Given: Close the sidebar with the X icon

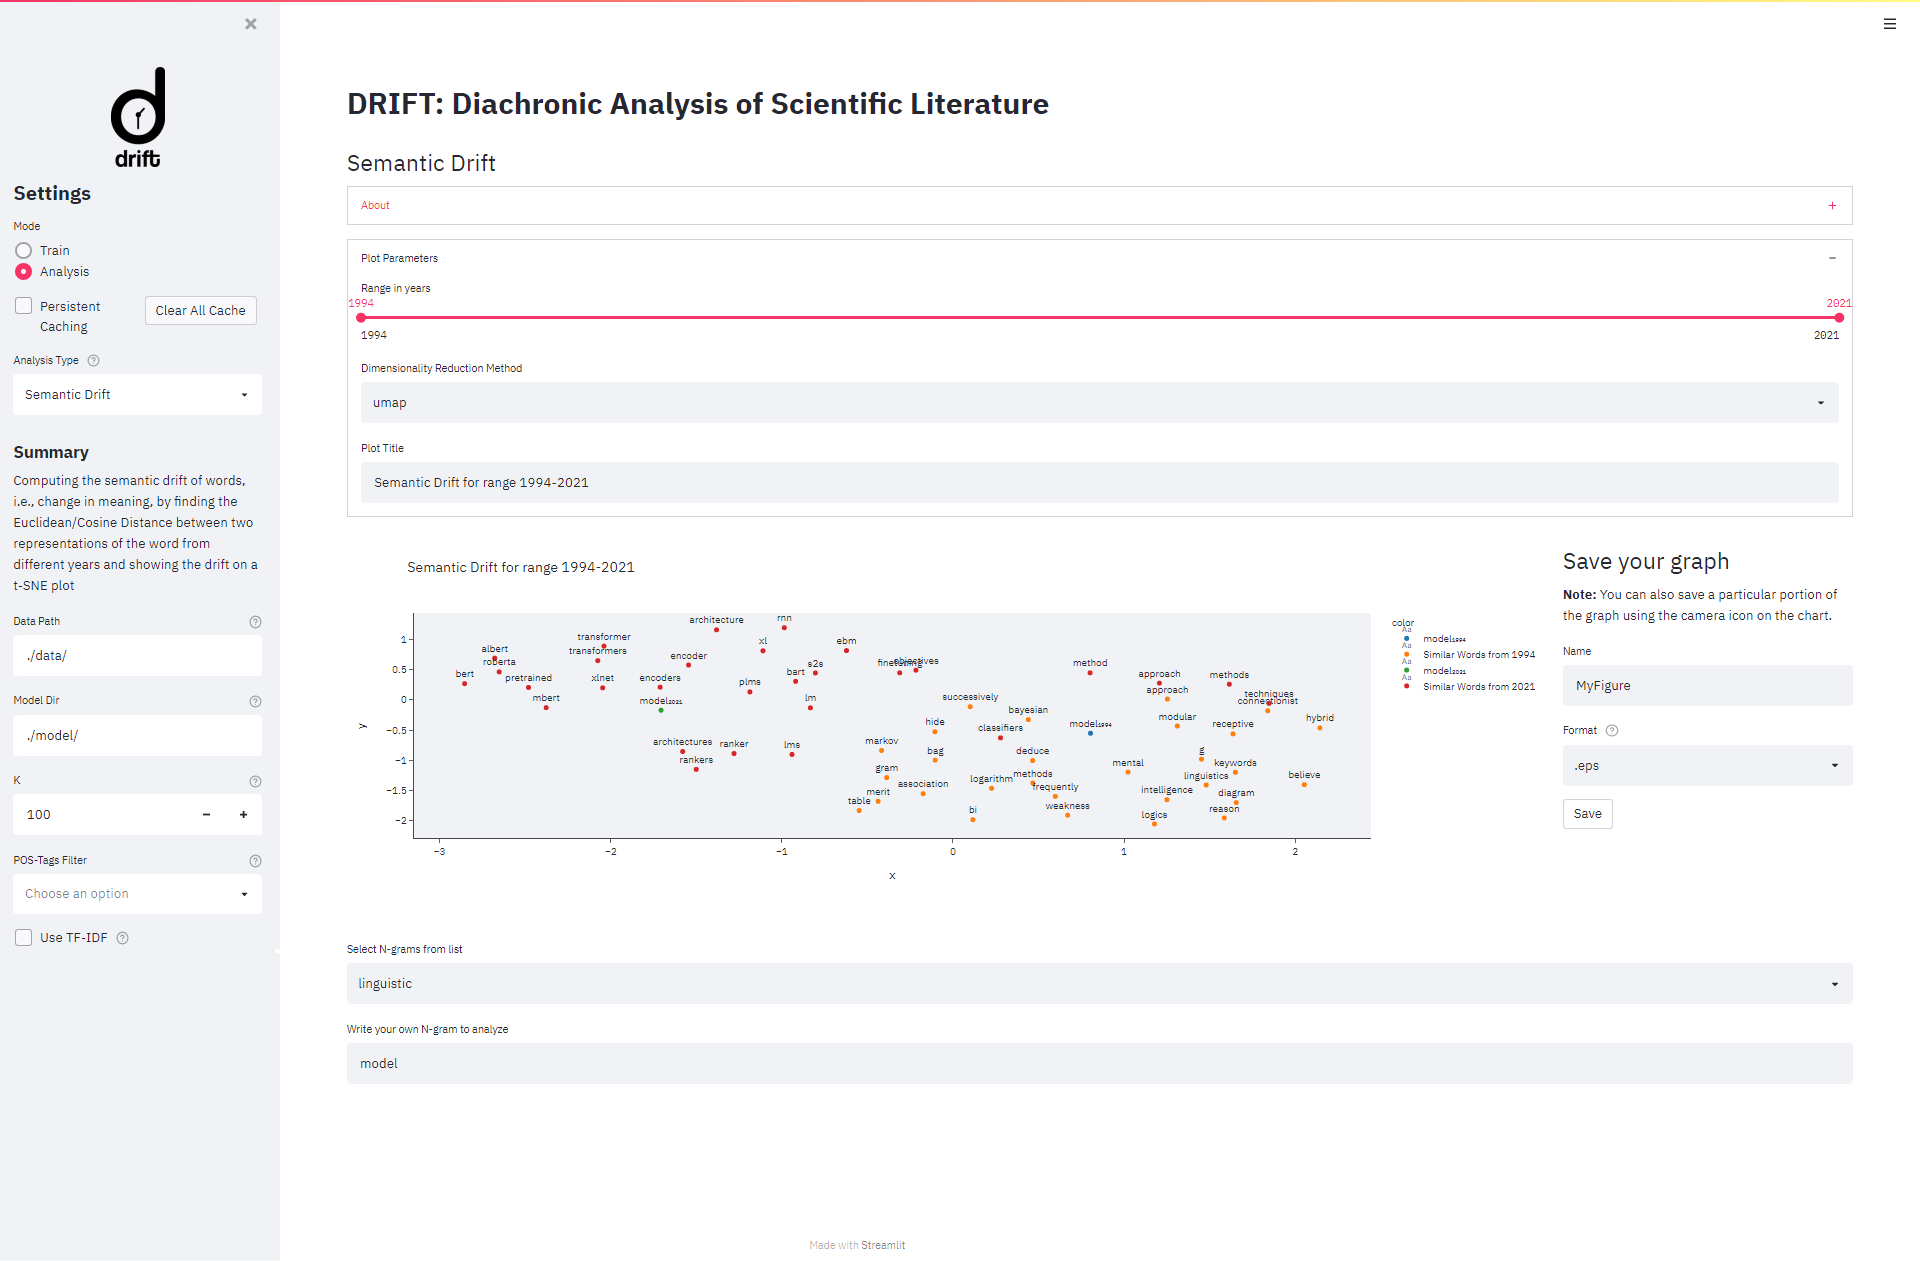Looking at the screenshot, I should click(251, 24).
